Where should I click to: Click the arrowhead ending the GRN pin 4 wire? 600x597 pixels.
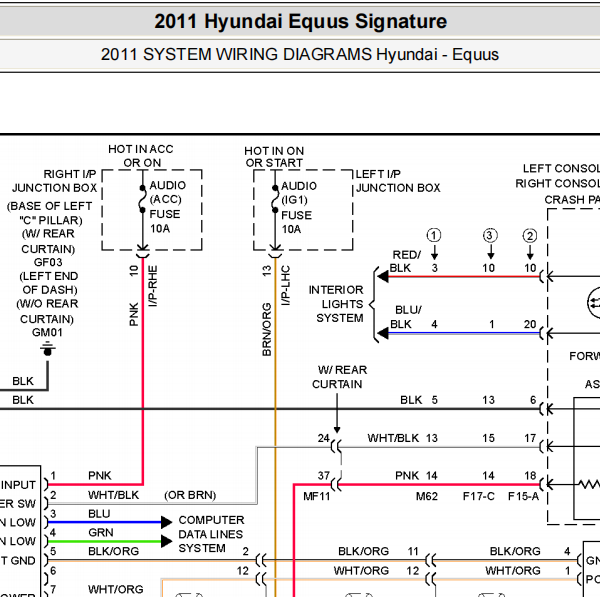166,541
